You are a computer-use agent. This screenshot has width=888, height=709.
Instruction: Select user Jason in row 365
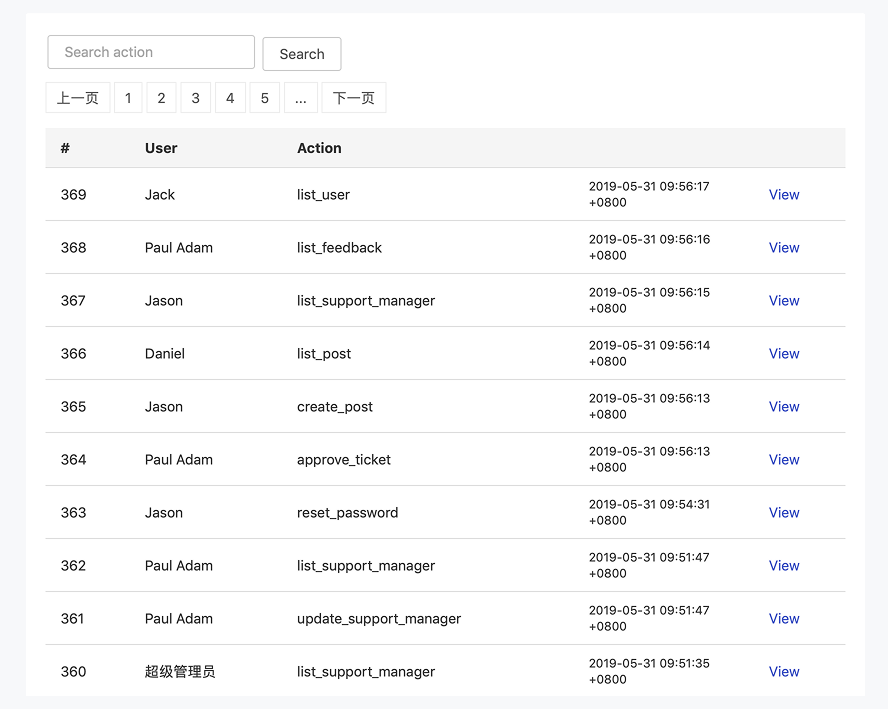click(164, 407)
